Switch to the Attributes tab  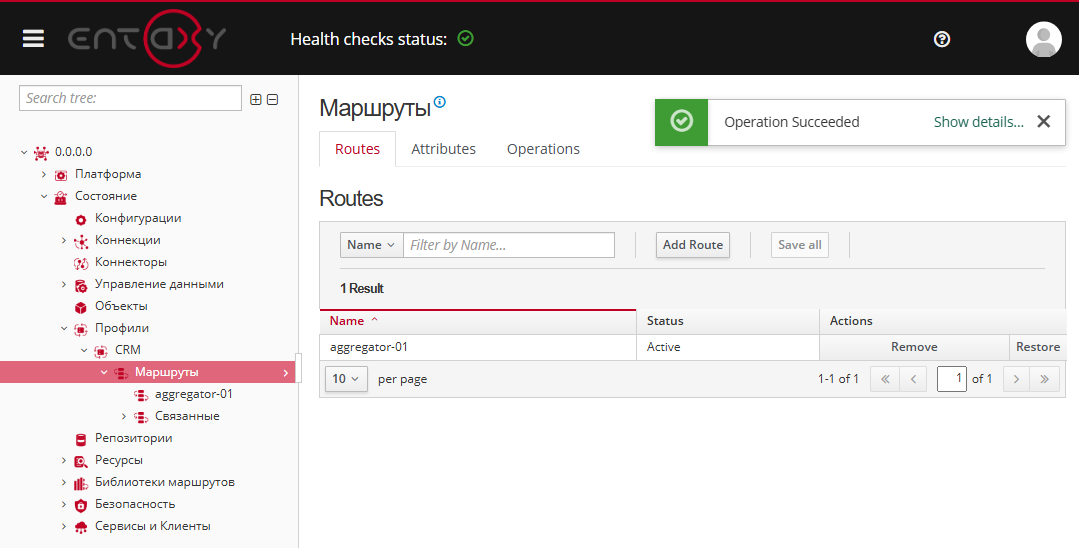(443, 149)
